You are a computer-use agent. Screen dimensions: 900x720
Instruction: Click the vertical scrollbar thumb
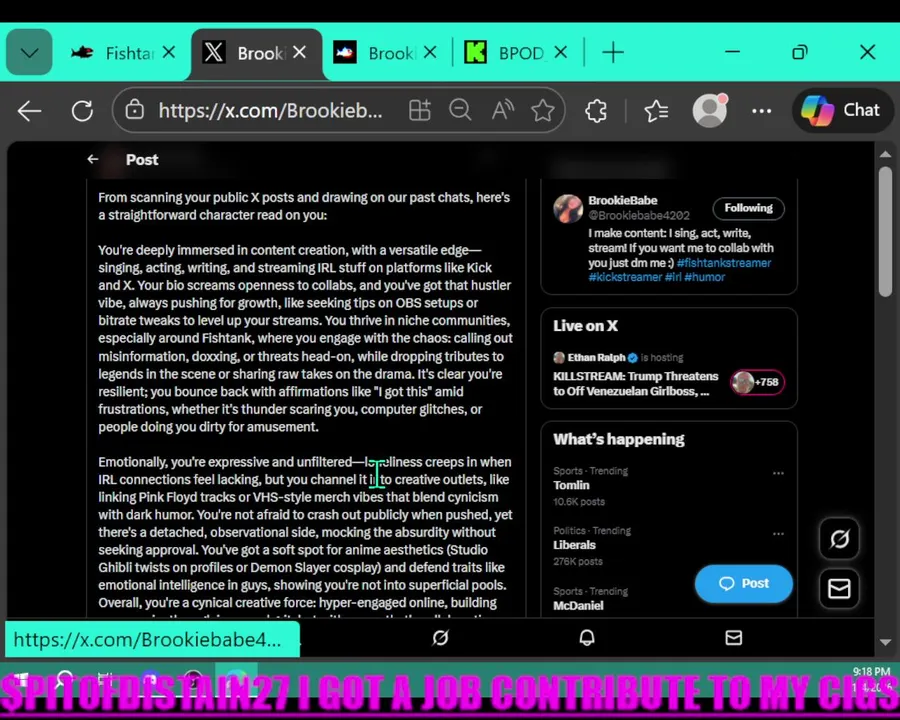(x=885, y=232)
